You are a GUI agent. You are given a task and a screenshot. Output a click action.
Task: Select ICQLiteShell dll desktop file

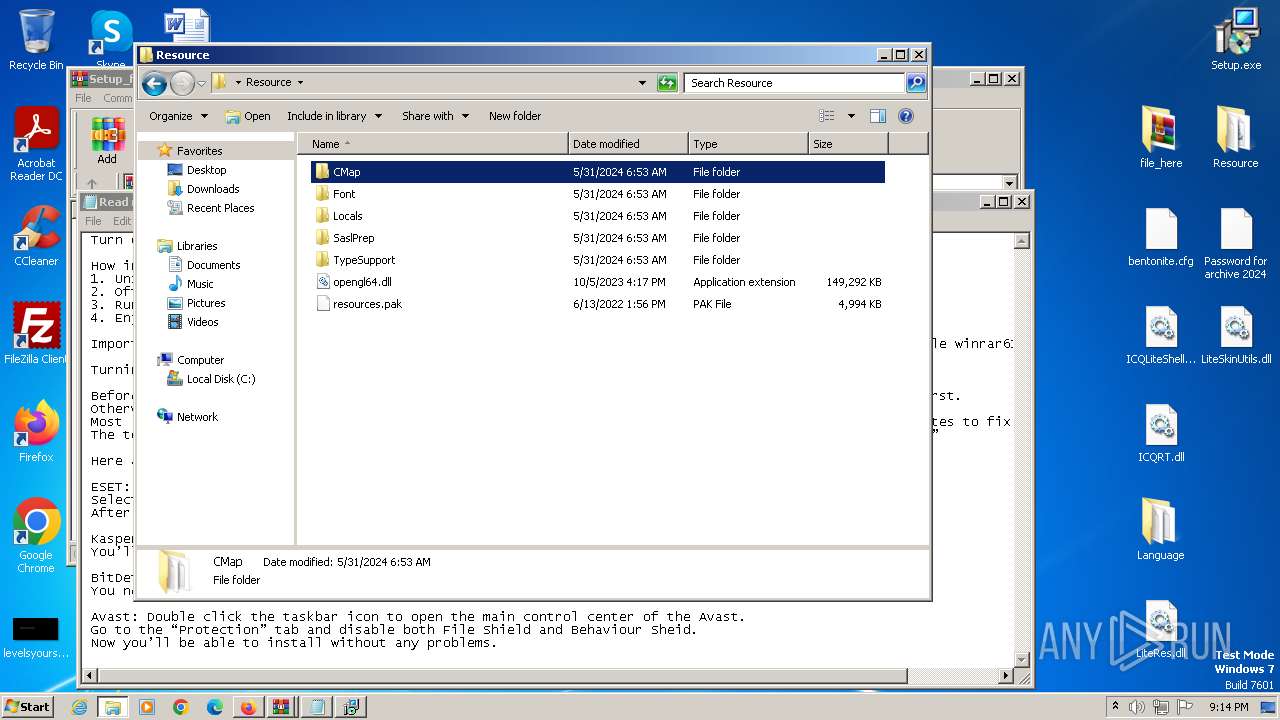tap(1160, 335)
